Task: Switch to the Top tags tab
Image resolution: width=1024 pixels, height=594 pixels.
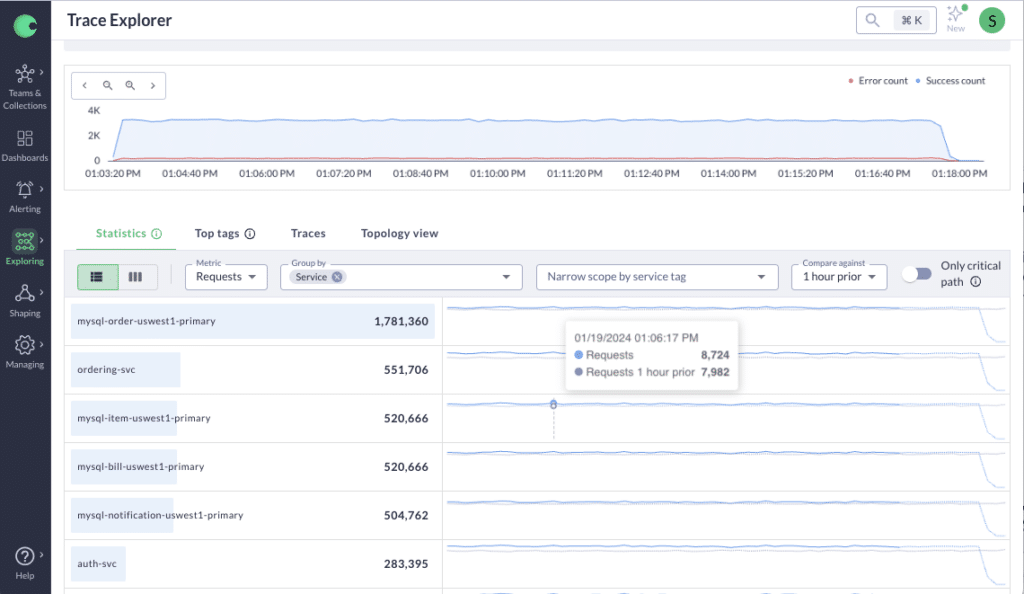Action: point(224,233)
